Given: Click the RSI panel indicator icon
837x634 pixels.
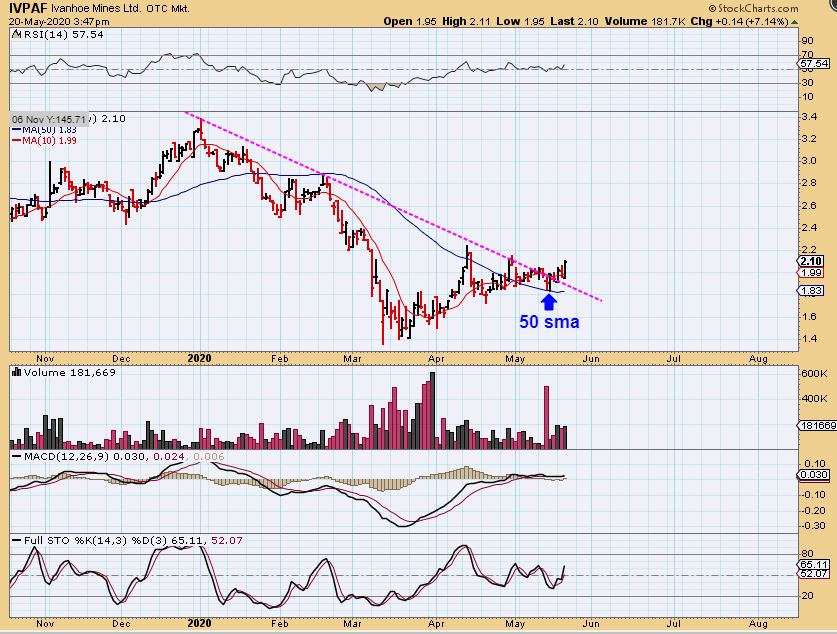Looking at the screenshot, I should pos(15,35).
